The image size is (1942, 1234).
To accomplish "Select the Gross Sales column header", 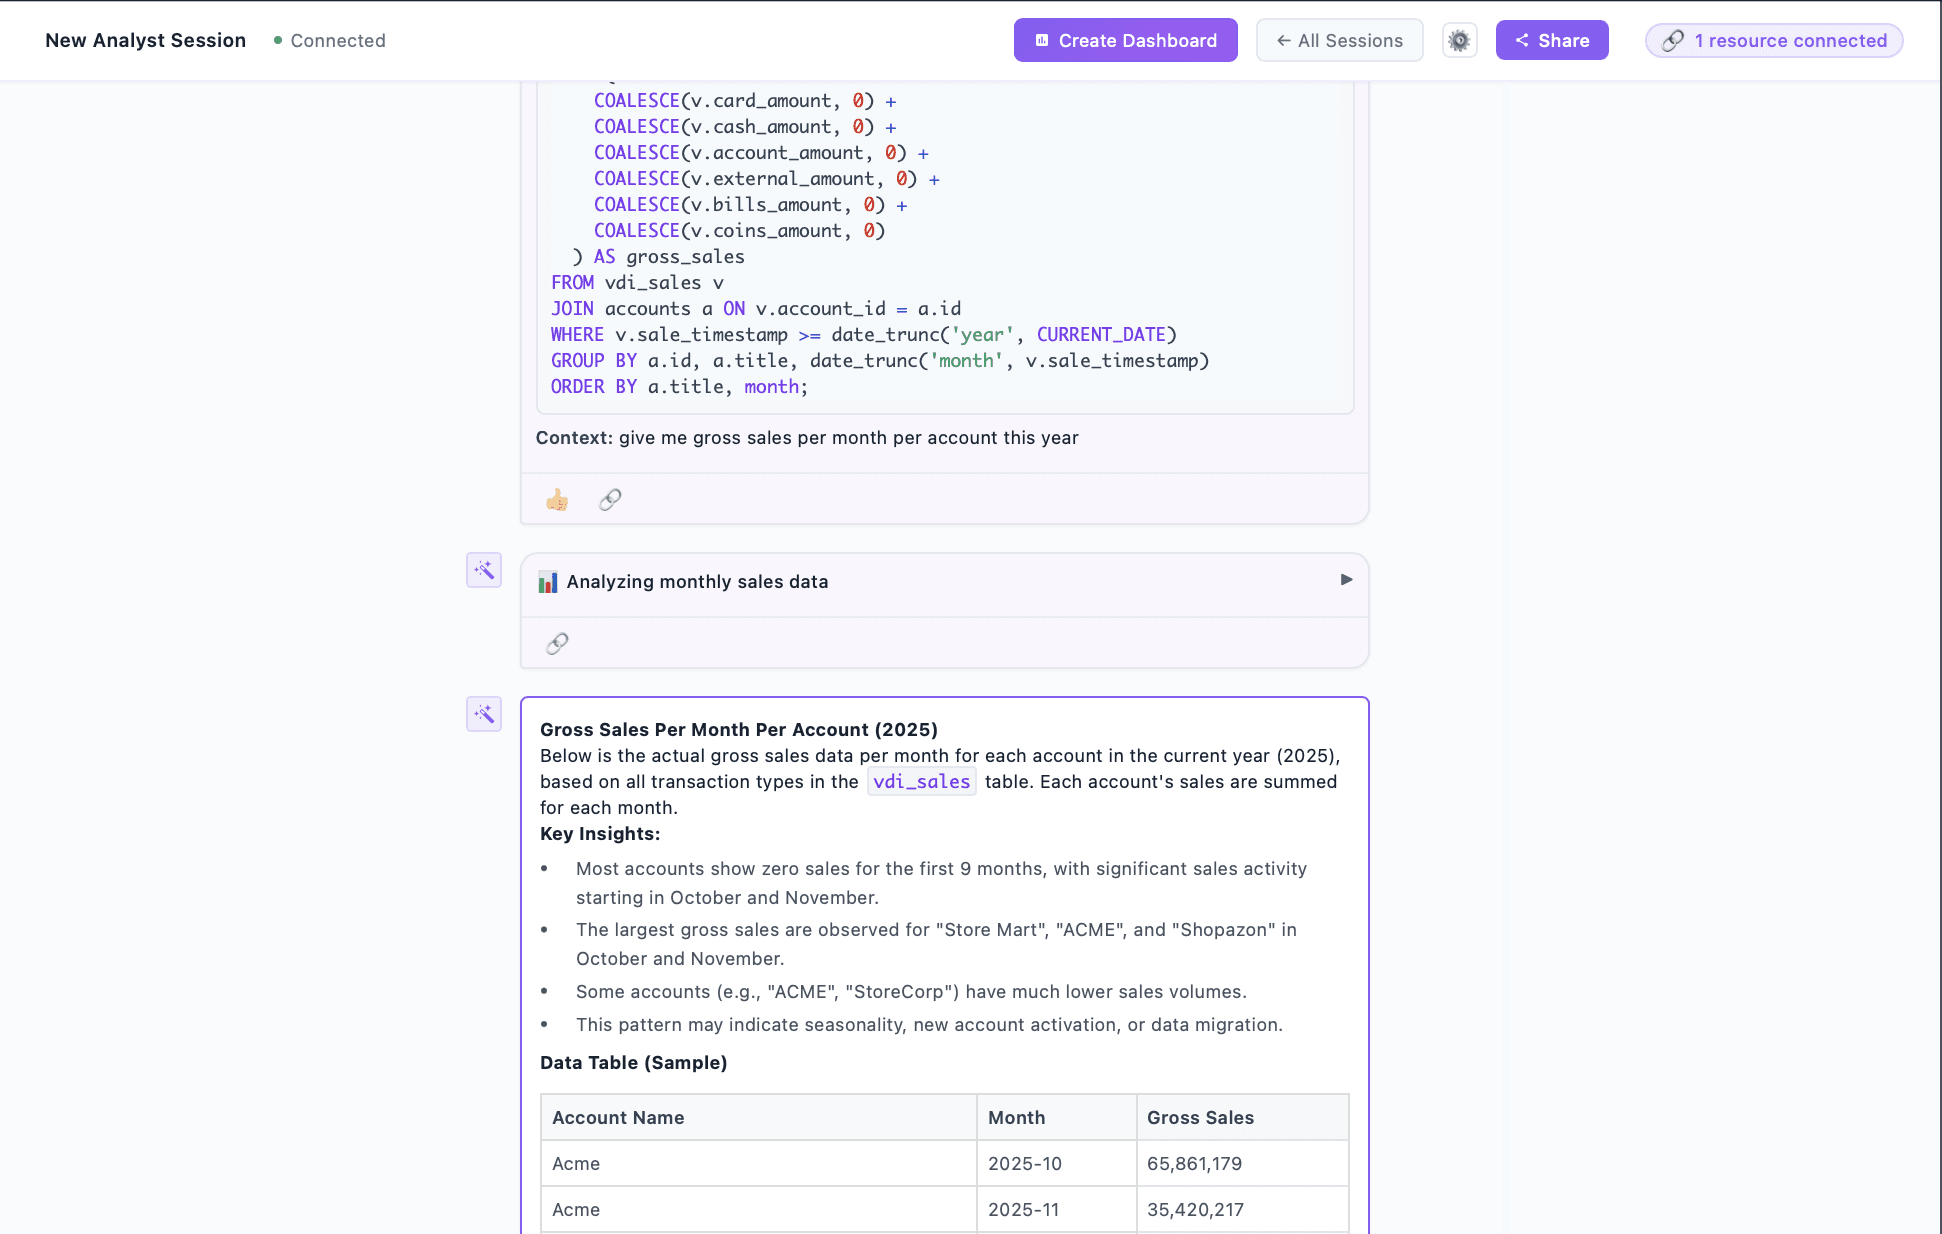I will coord(1200,1118).
